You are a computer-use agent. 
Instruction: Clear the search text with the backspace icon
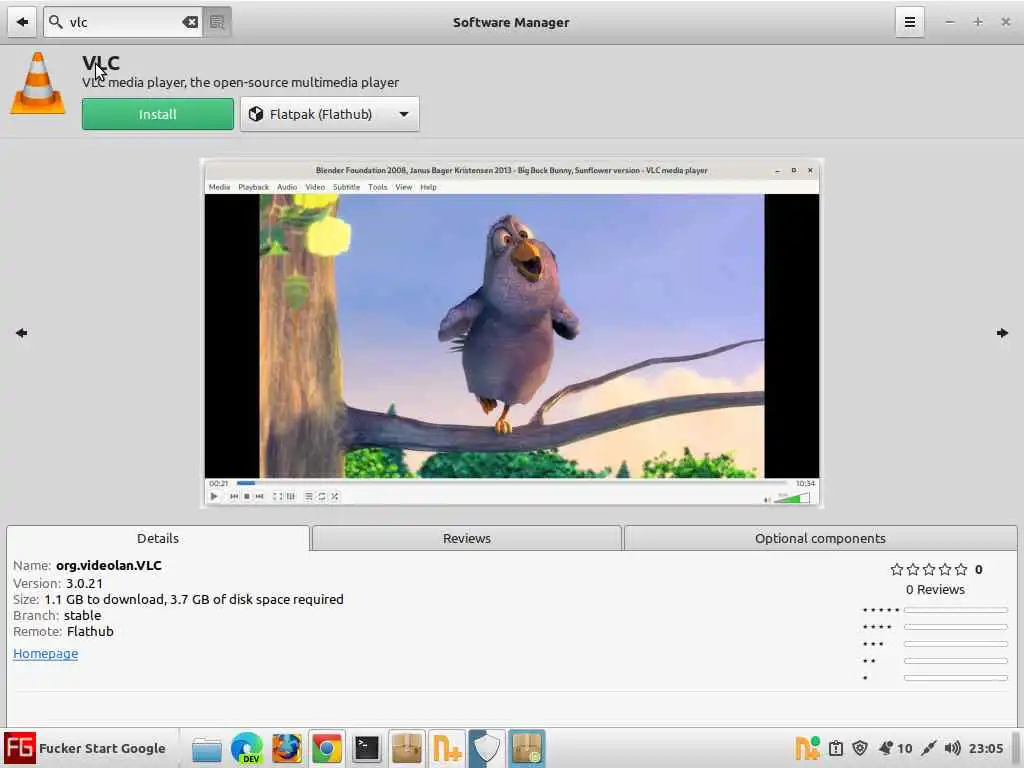click(x=190, y=22)
